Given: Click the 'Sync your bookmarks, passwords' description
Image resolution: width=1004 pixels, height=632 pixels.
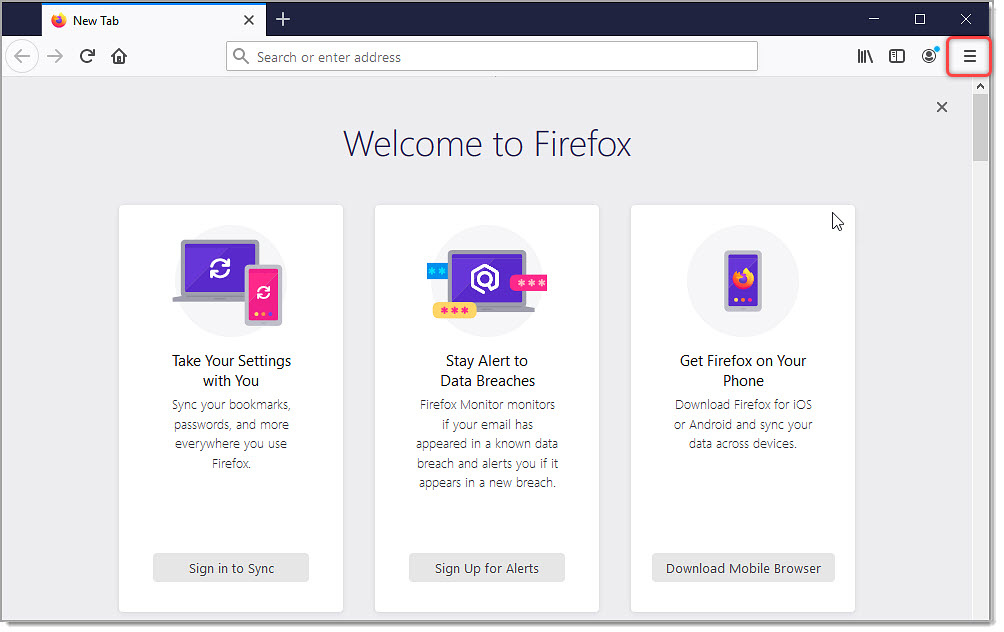Looking at the screenshot, I should tap(231, 434).
